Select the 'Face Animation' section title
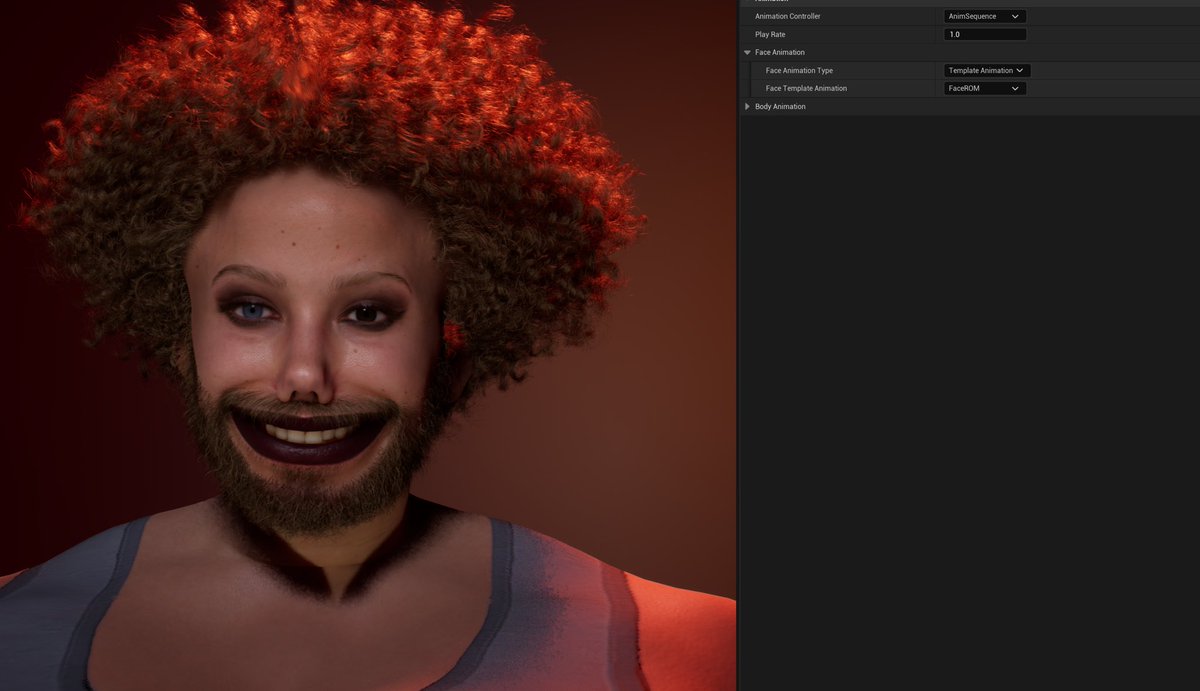The image size is (1200, 691). click(x=780, y=52)
